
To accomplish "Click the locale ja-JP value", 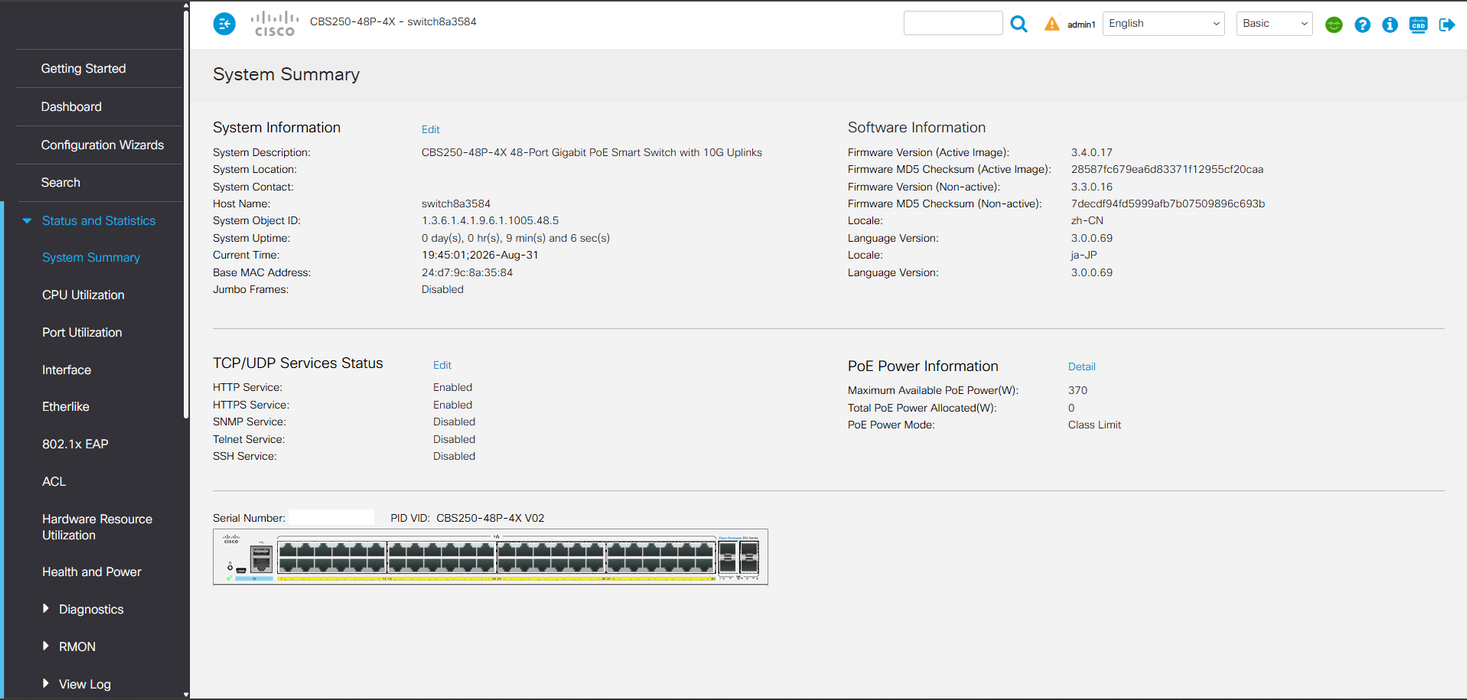I will click(1084, 255).
